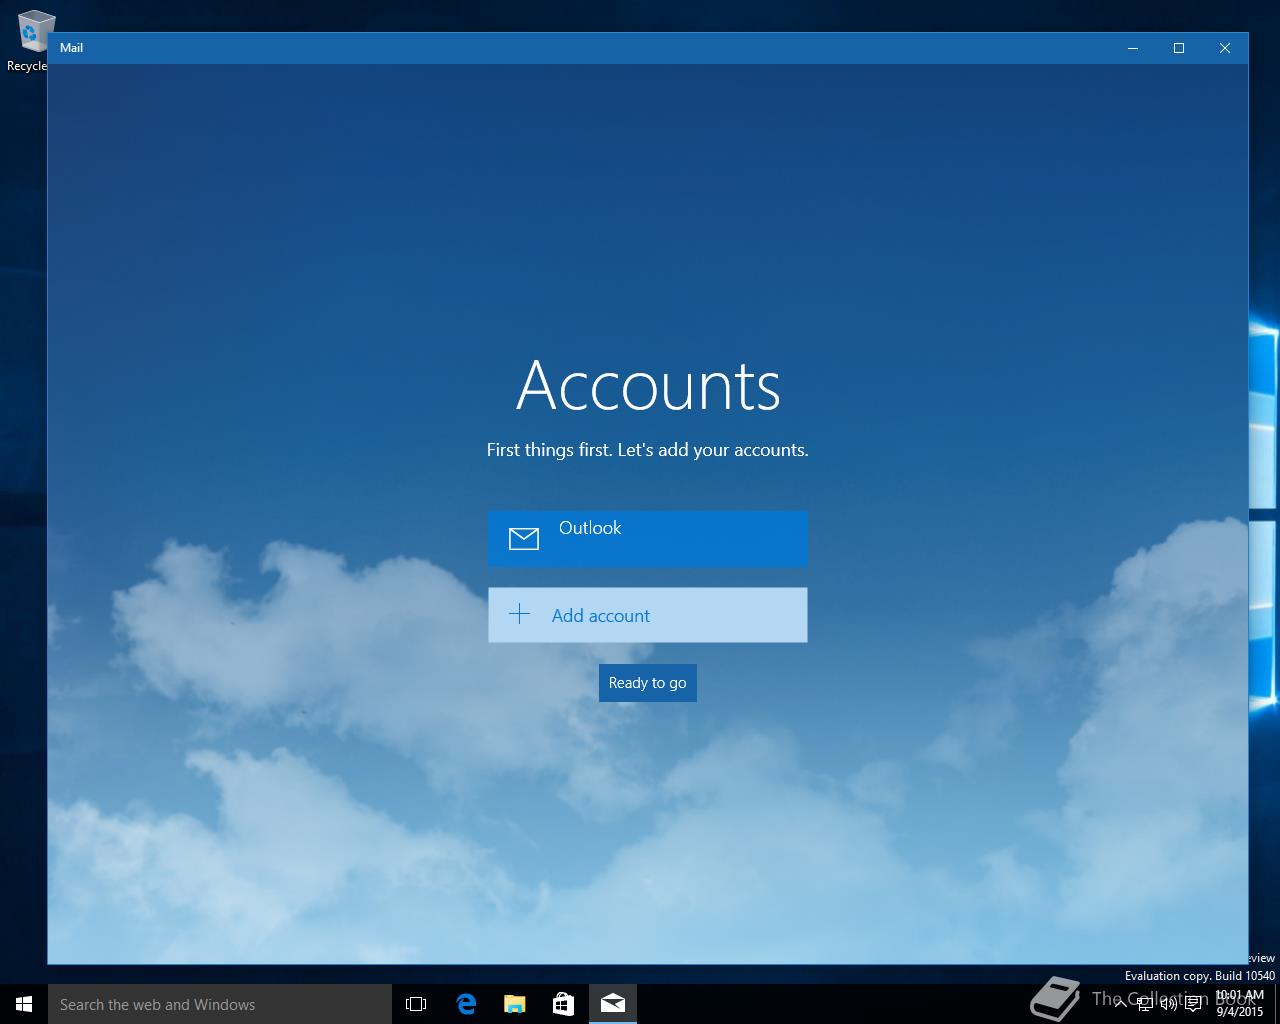The image size is (1280, 1024).
Task: Select the Outlook account entry
Action: [648, 538]
